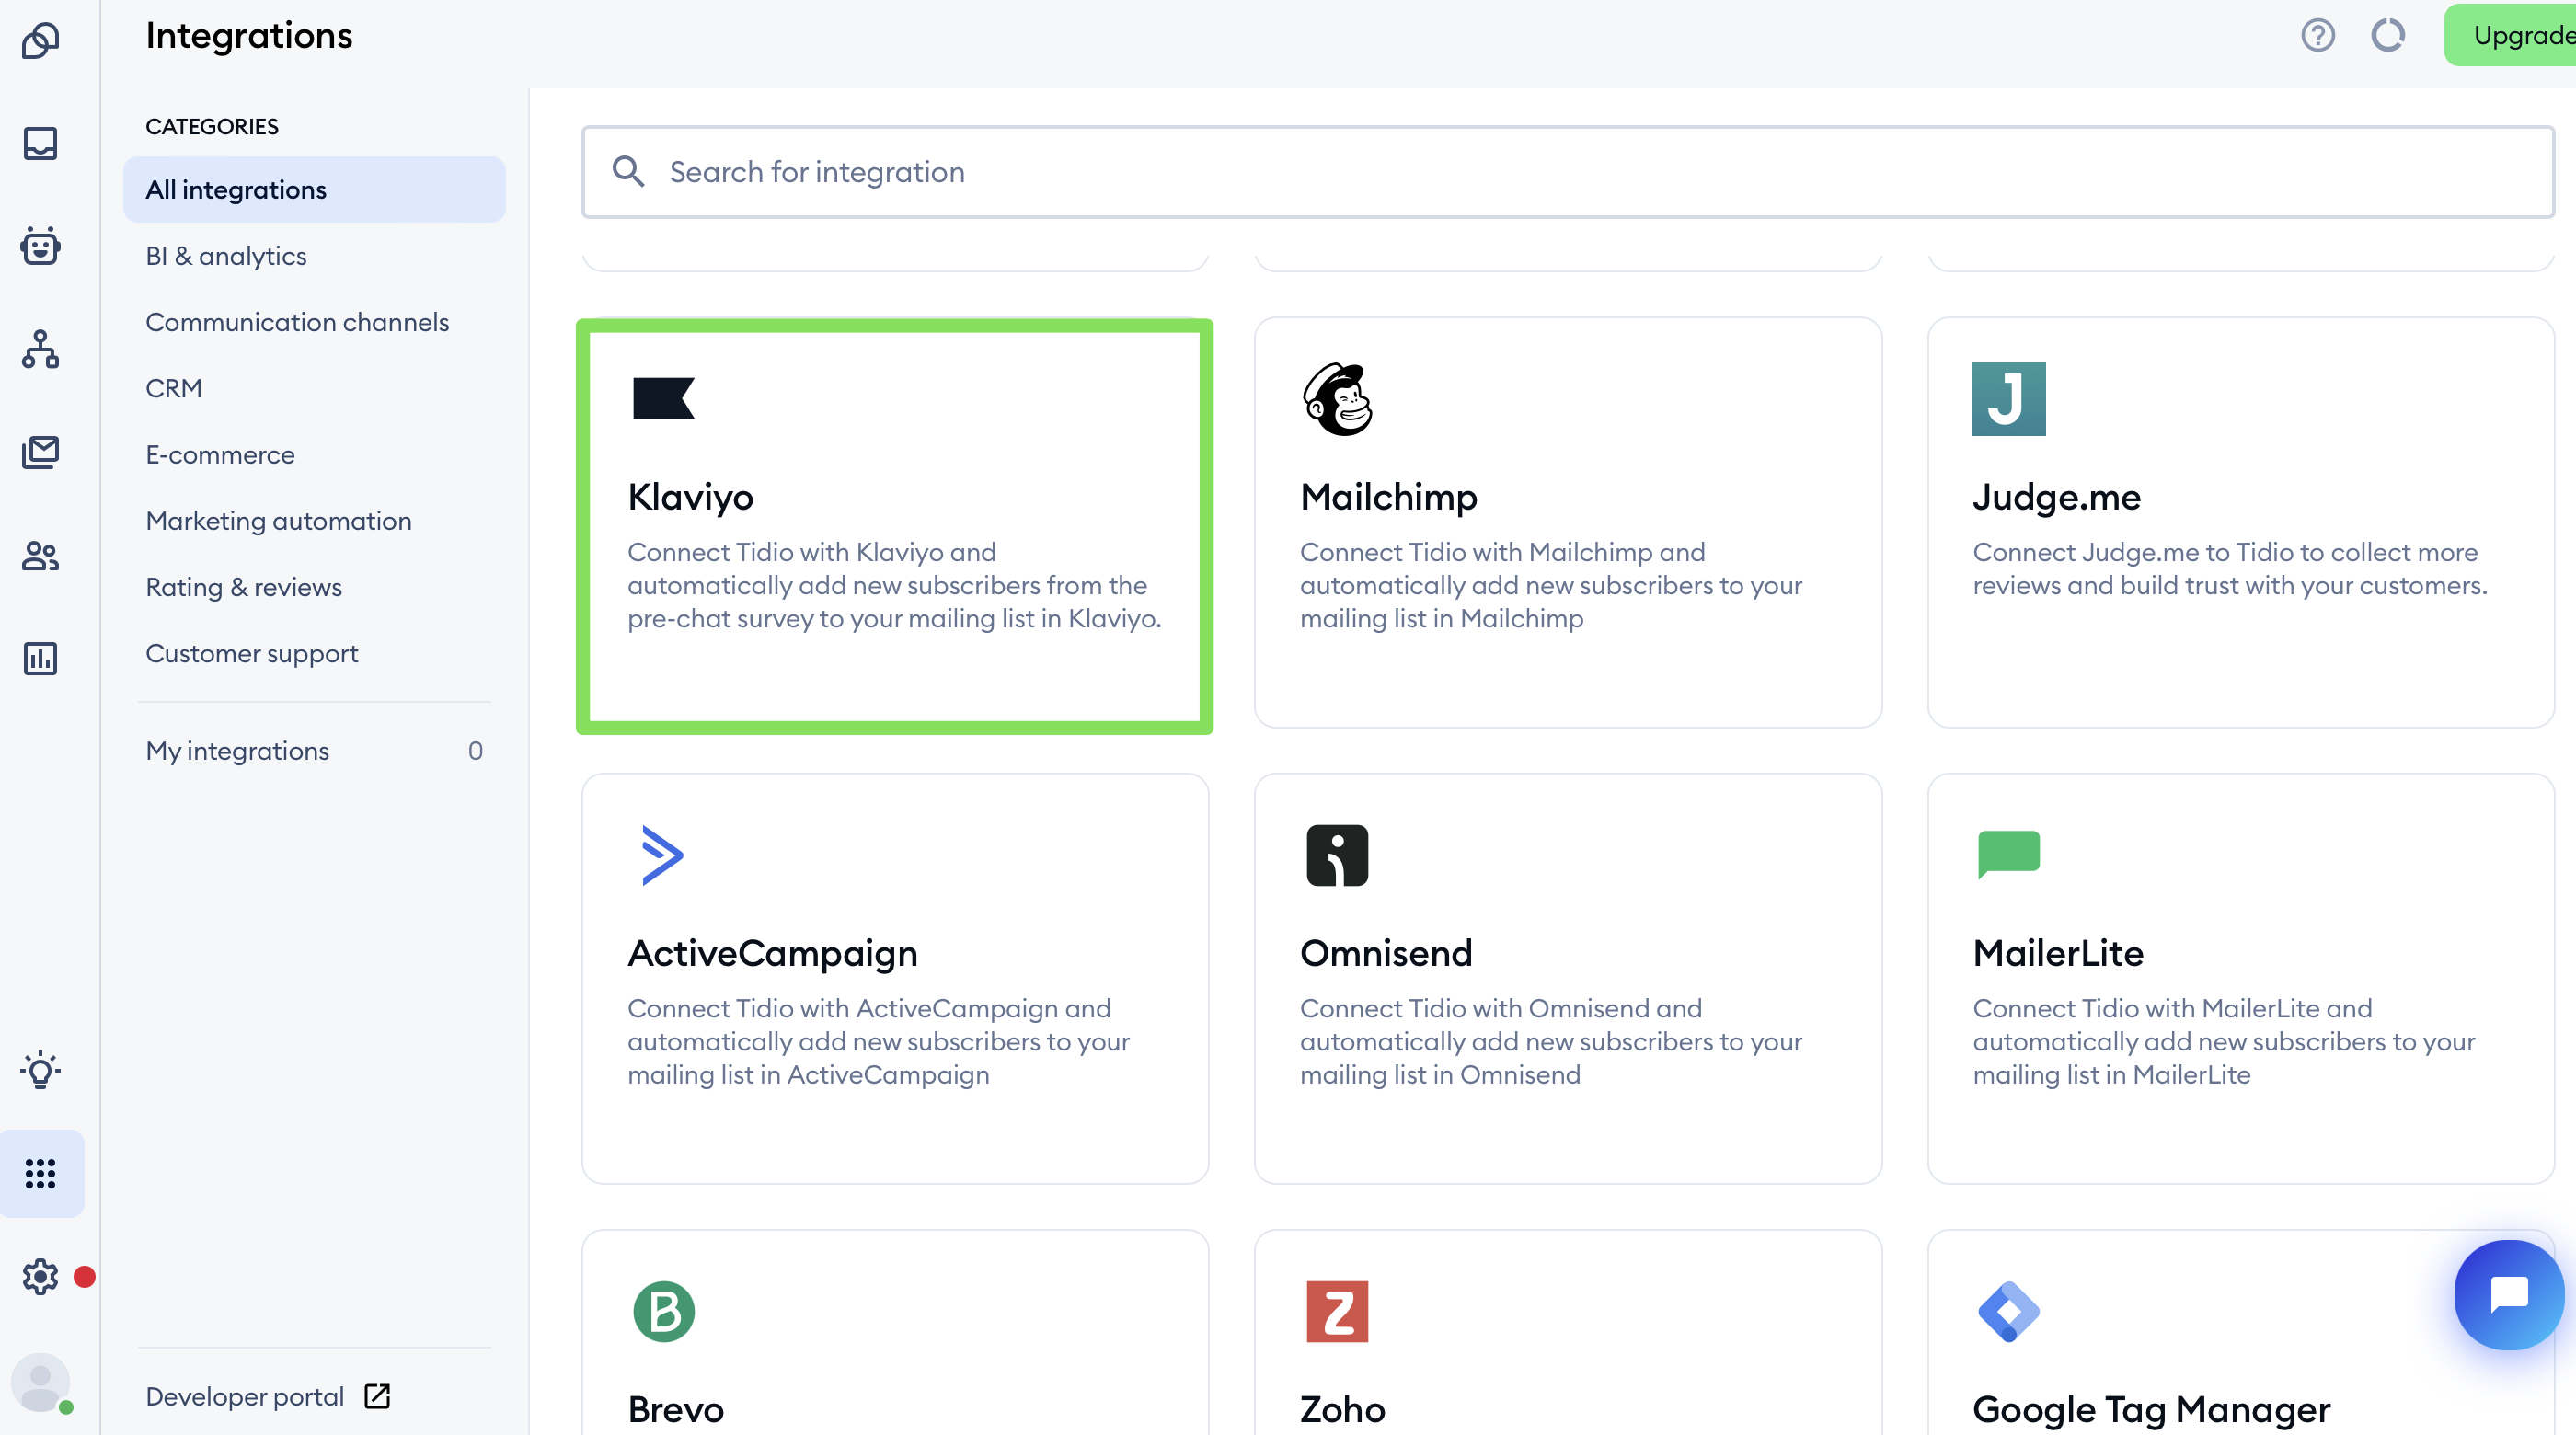
Task: Open the floating chat widget bubble
Action: (2509, 1295)
